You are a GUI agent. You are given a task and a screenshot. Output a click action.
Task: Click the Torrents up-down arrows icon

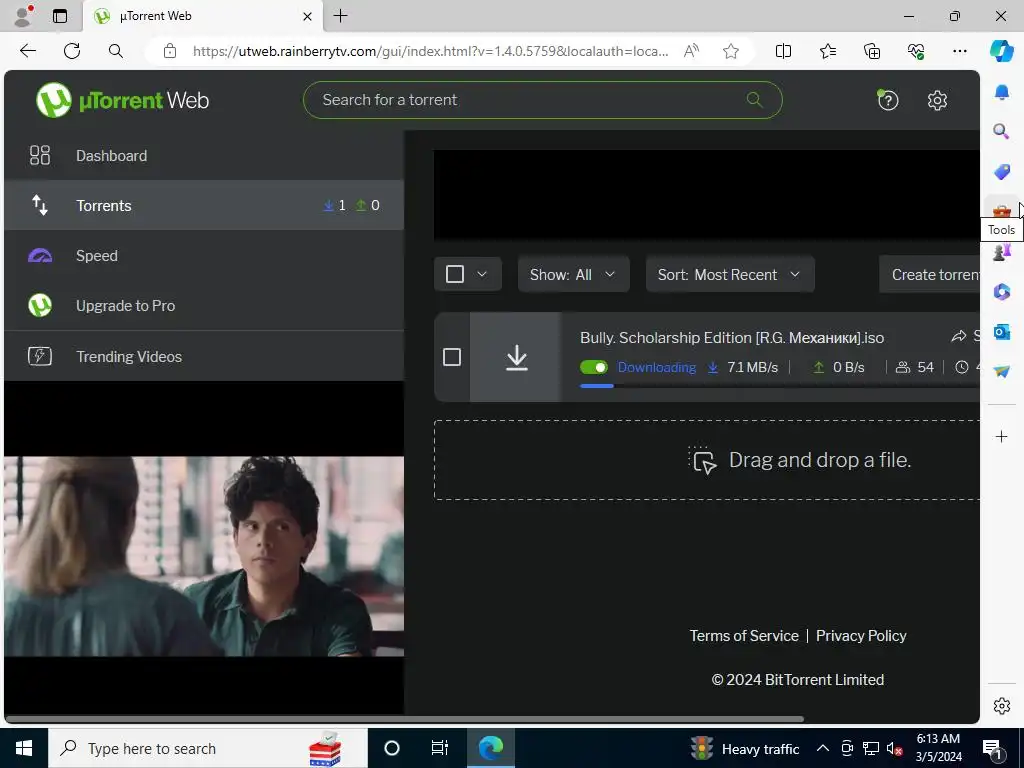(40, 205)
